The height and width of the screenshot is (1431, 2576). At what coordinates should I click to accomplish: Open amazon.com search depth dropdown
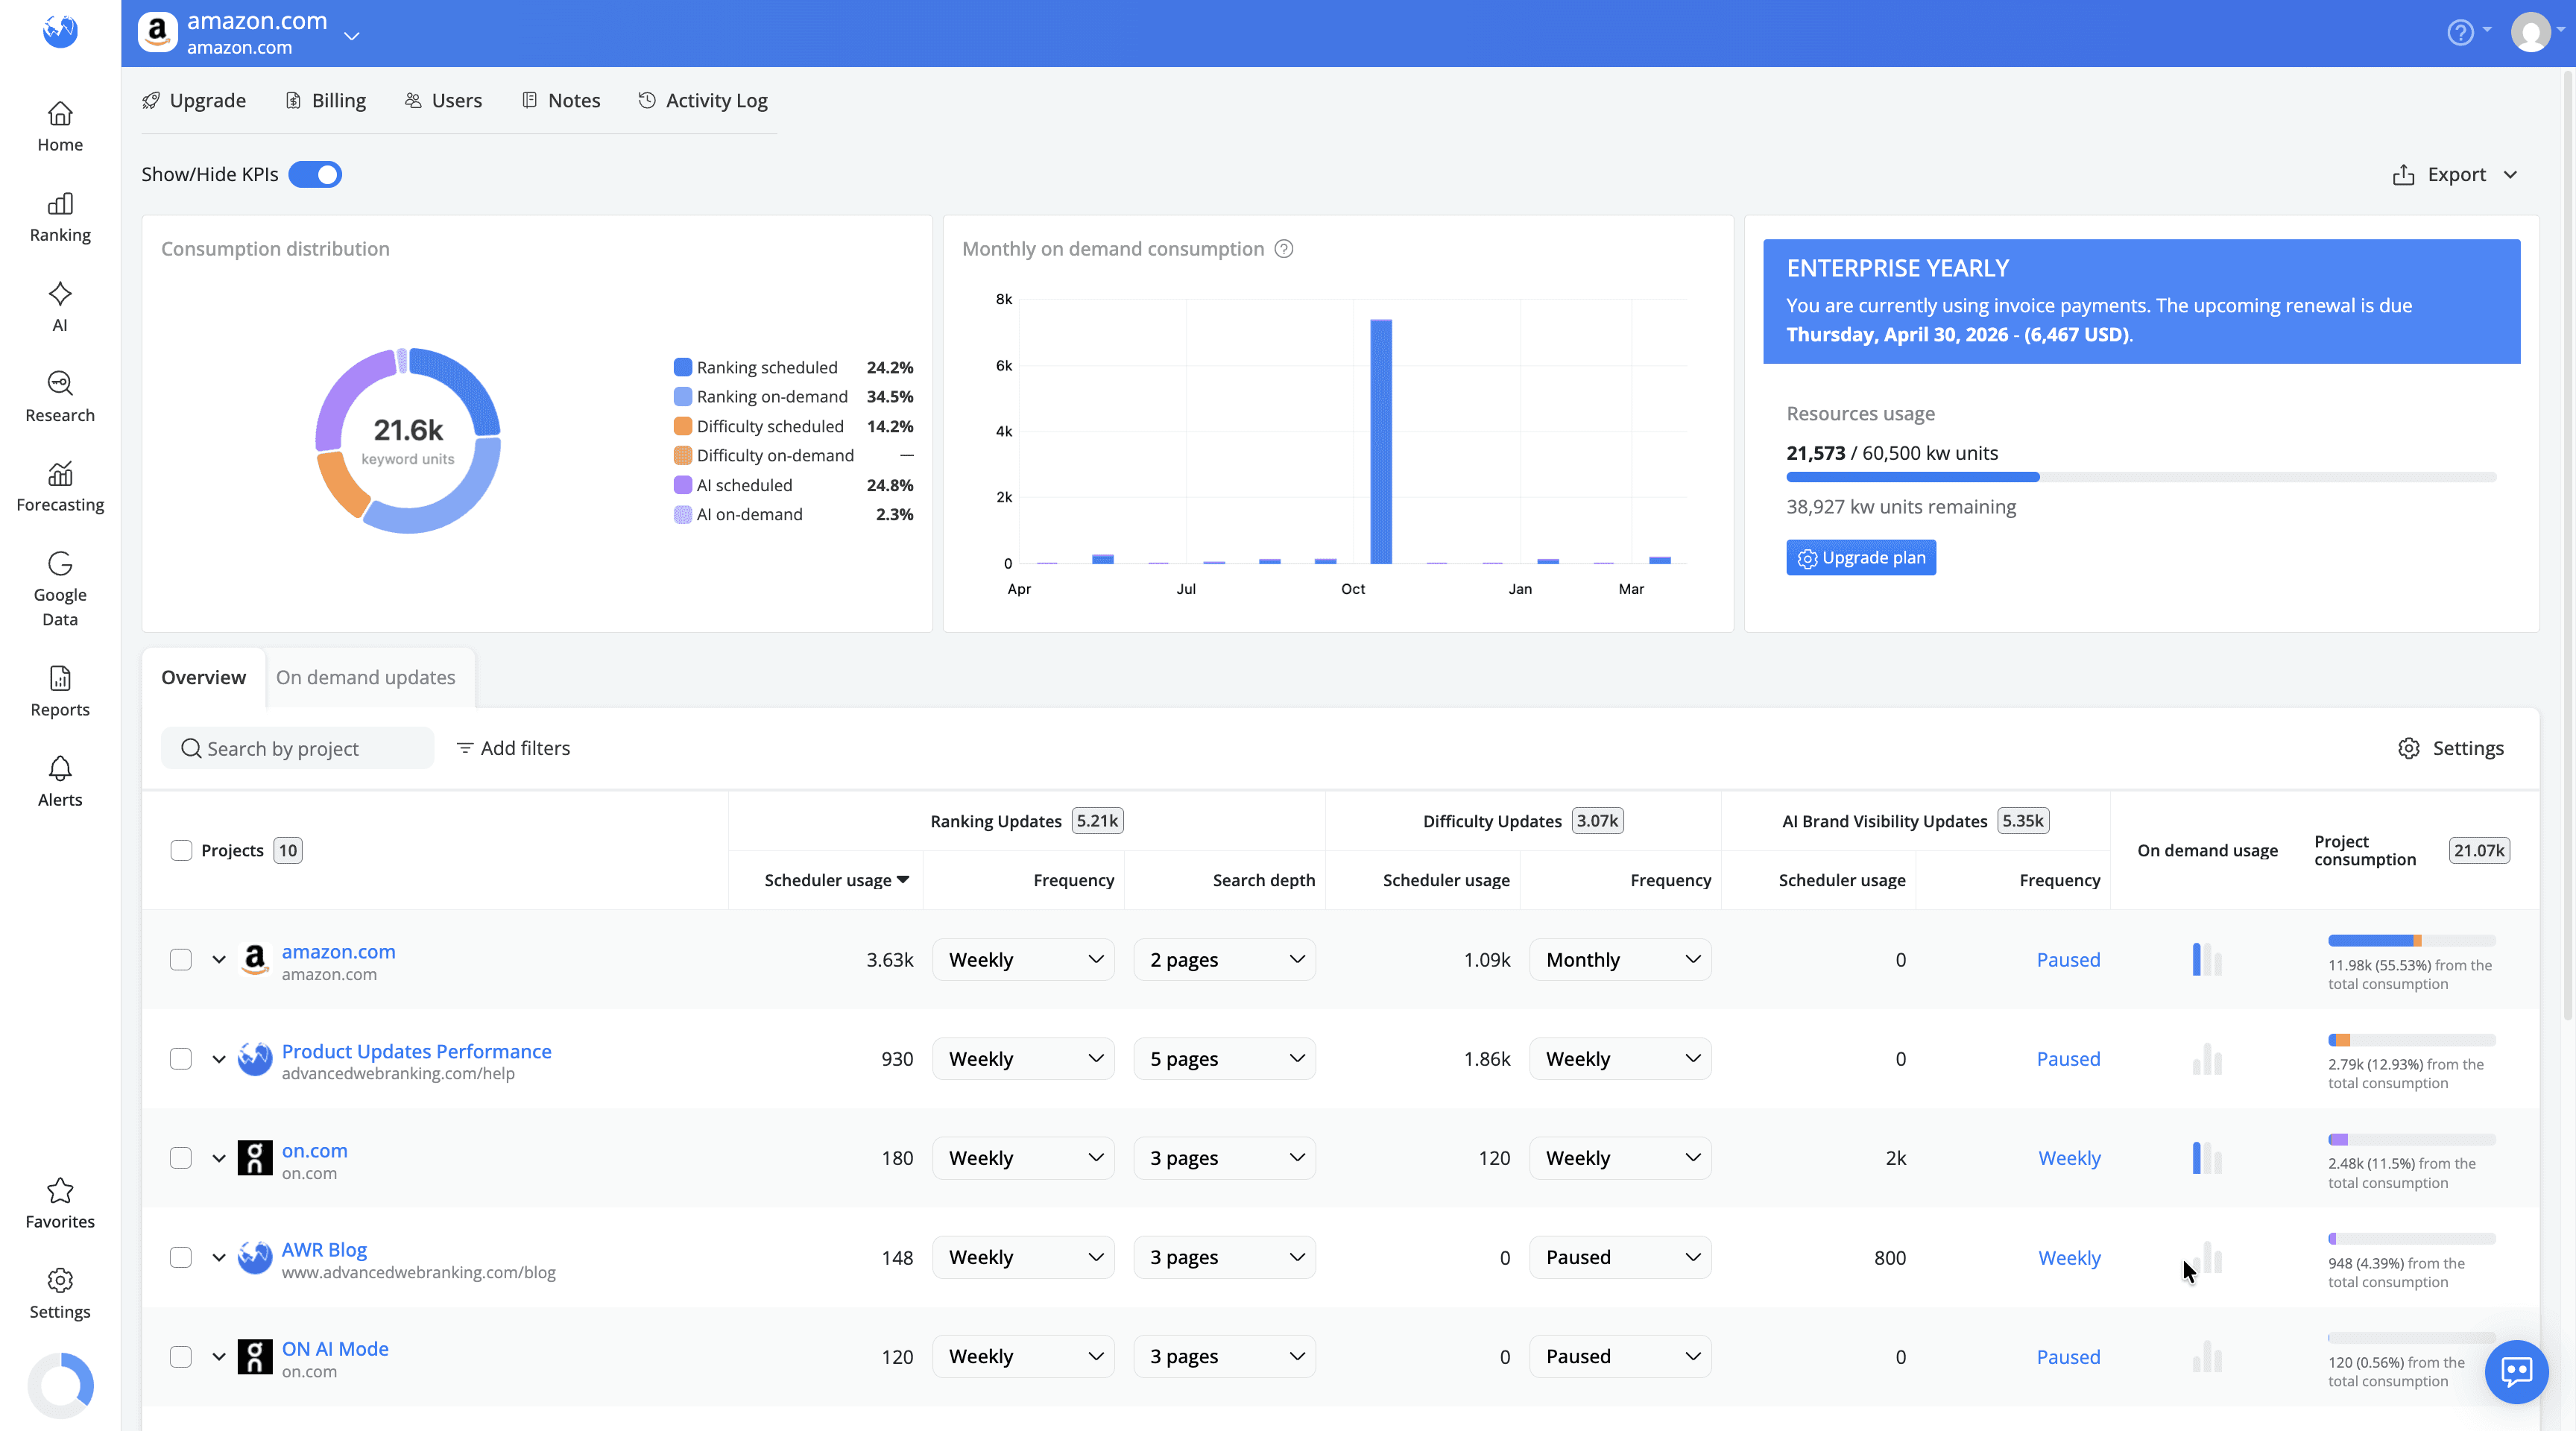point(1224,960)
